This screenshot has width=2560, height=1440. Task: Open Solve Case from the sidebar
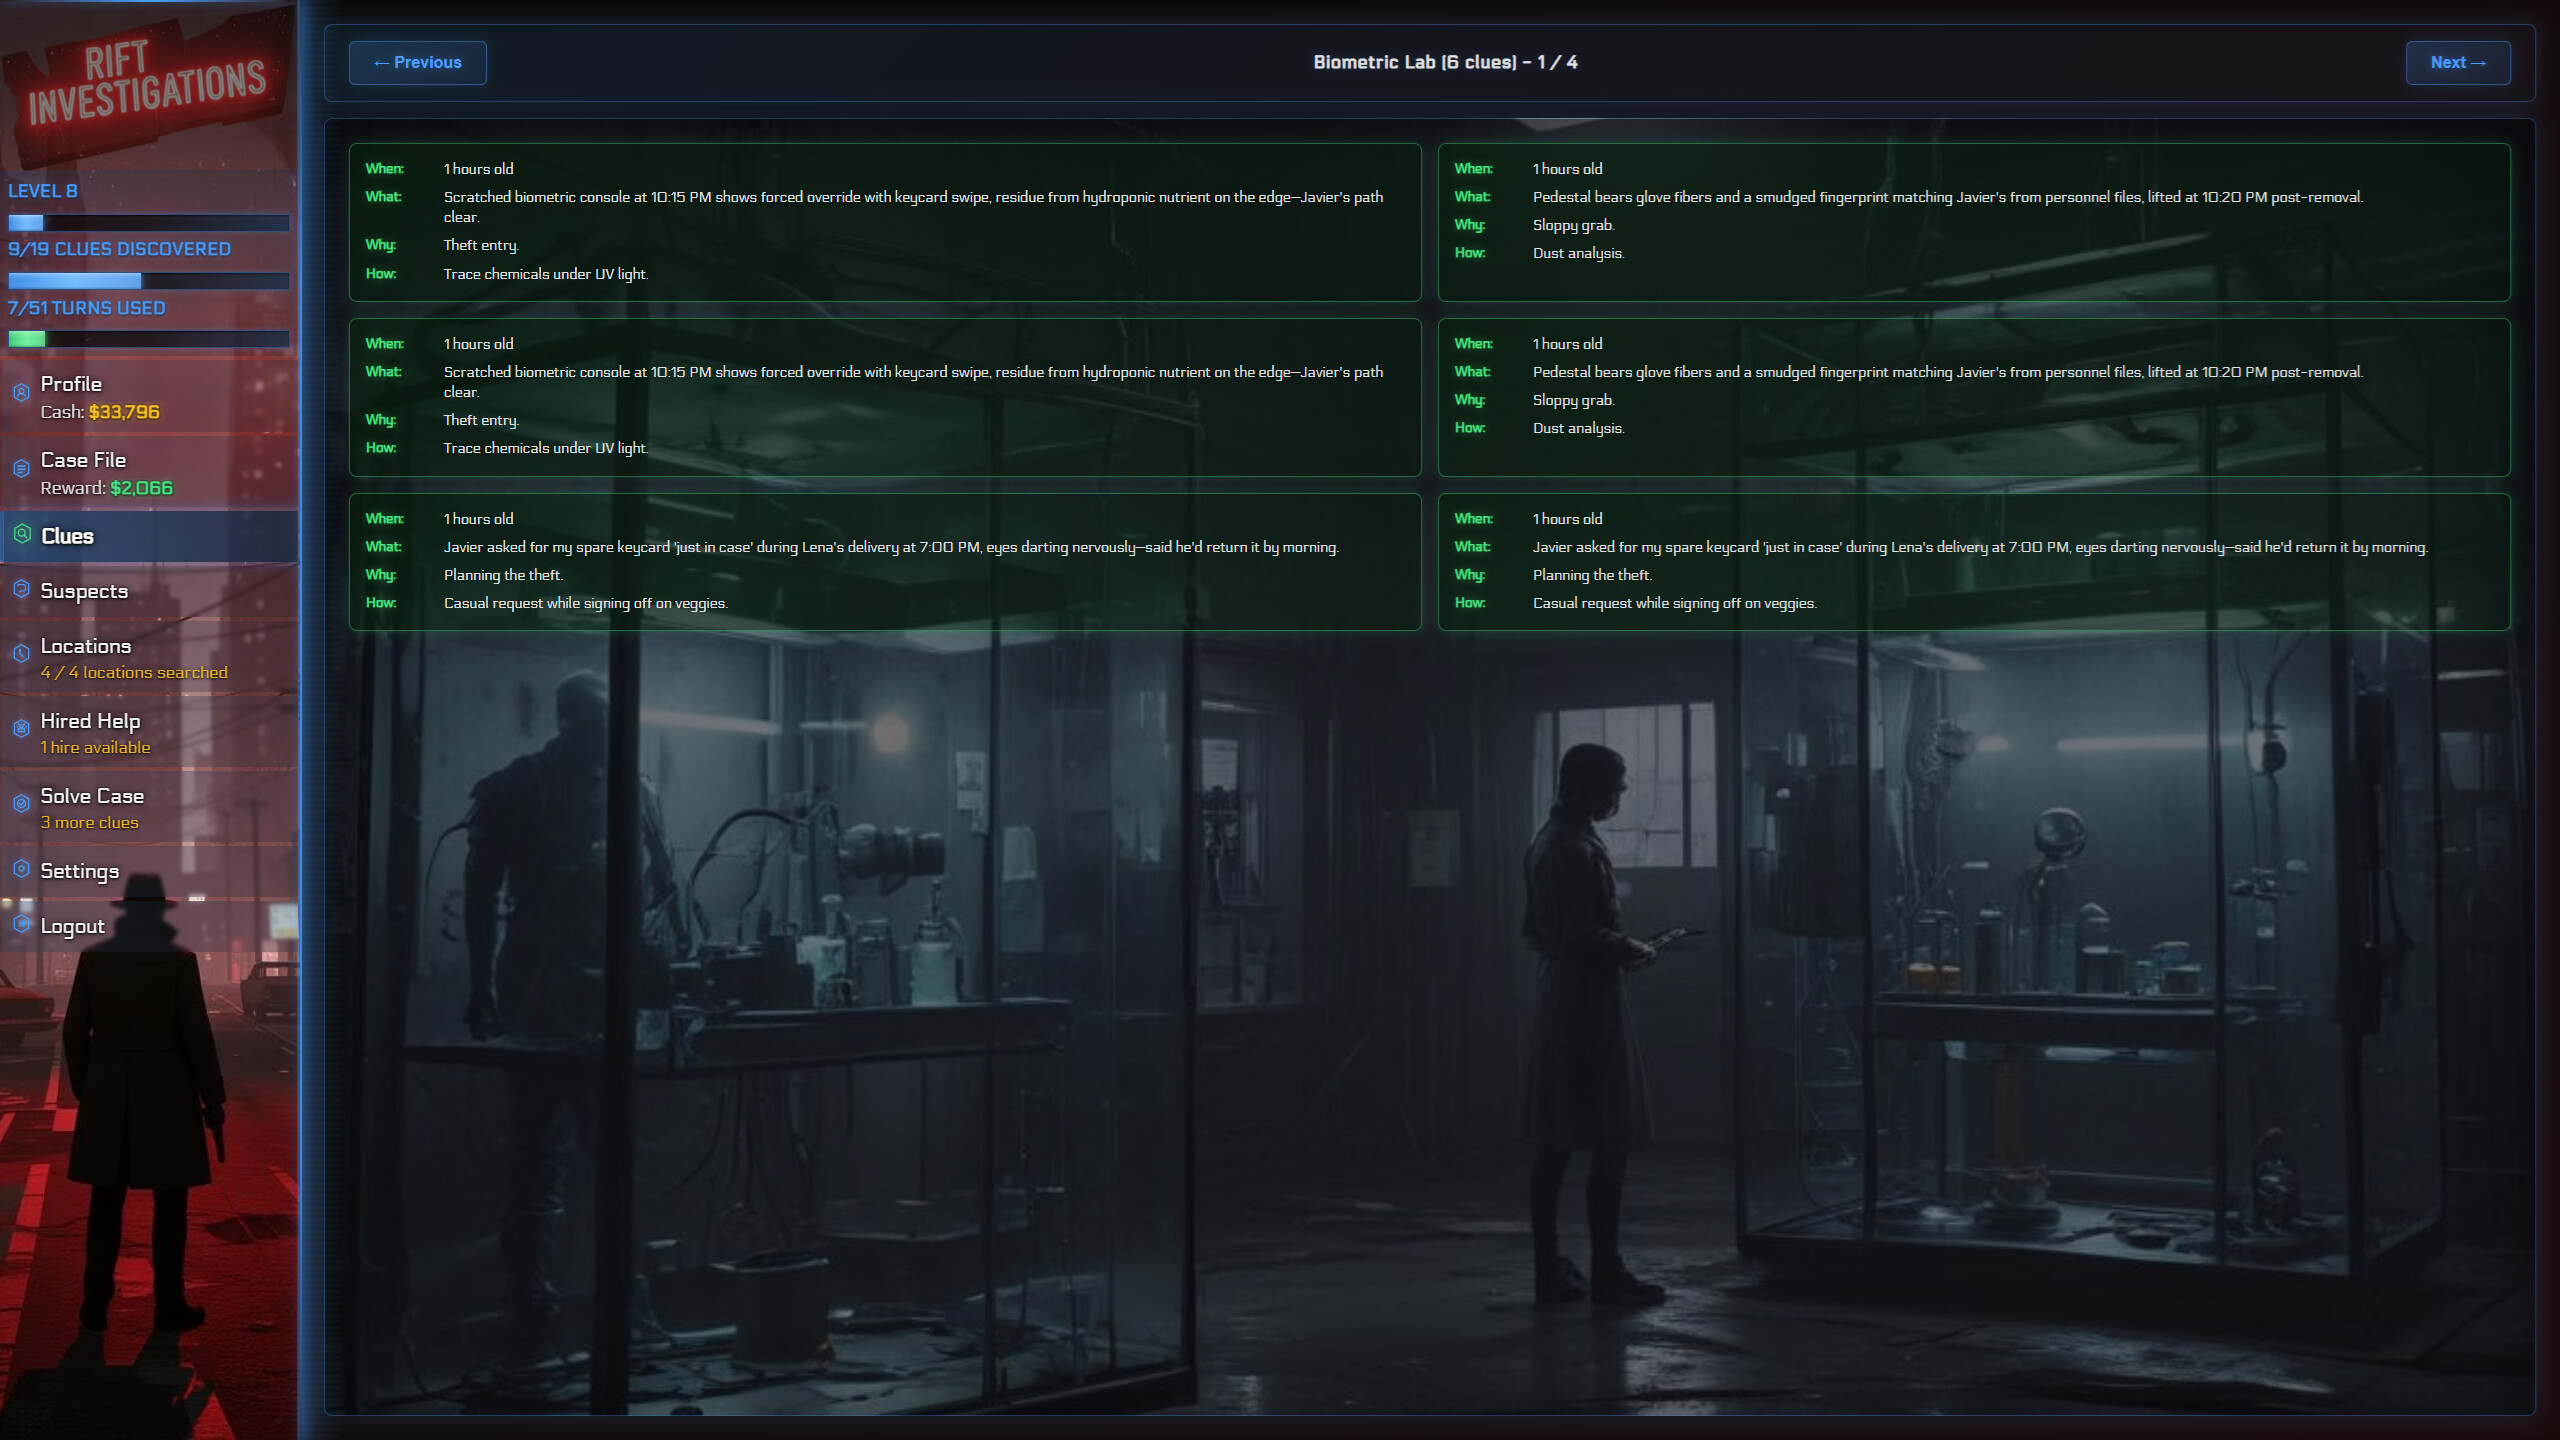pos(91,796)
